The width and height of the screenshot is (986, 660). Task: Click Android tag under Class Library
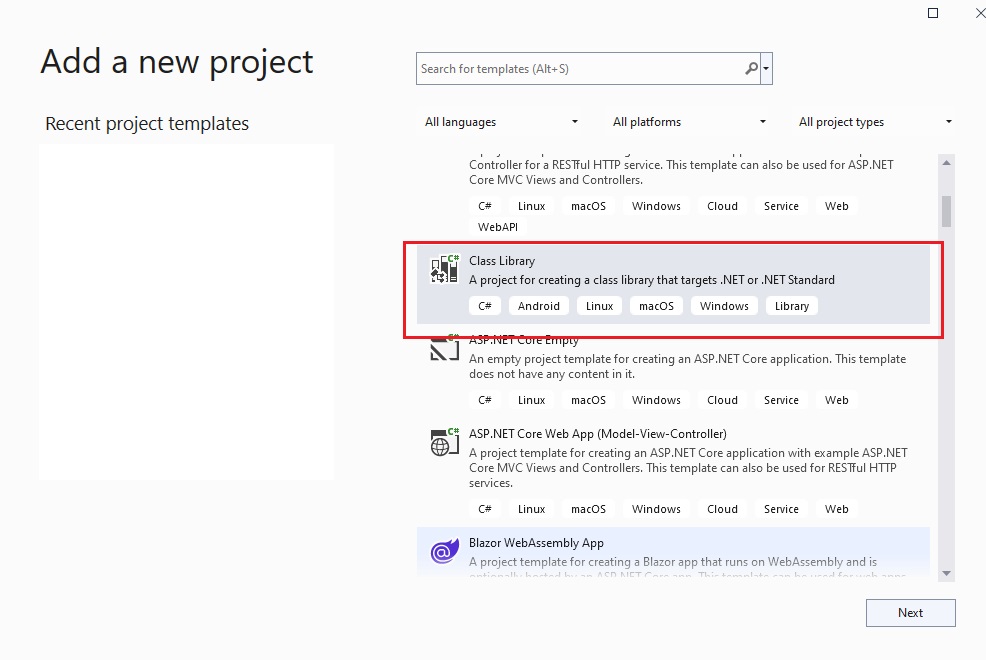pyautogui.click(x=539, y=306)
